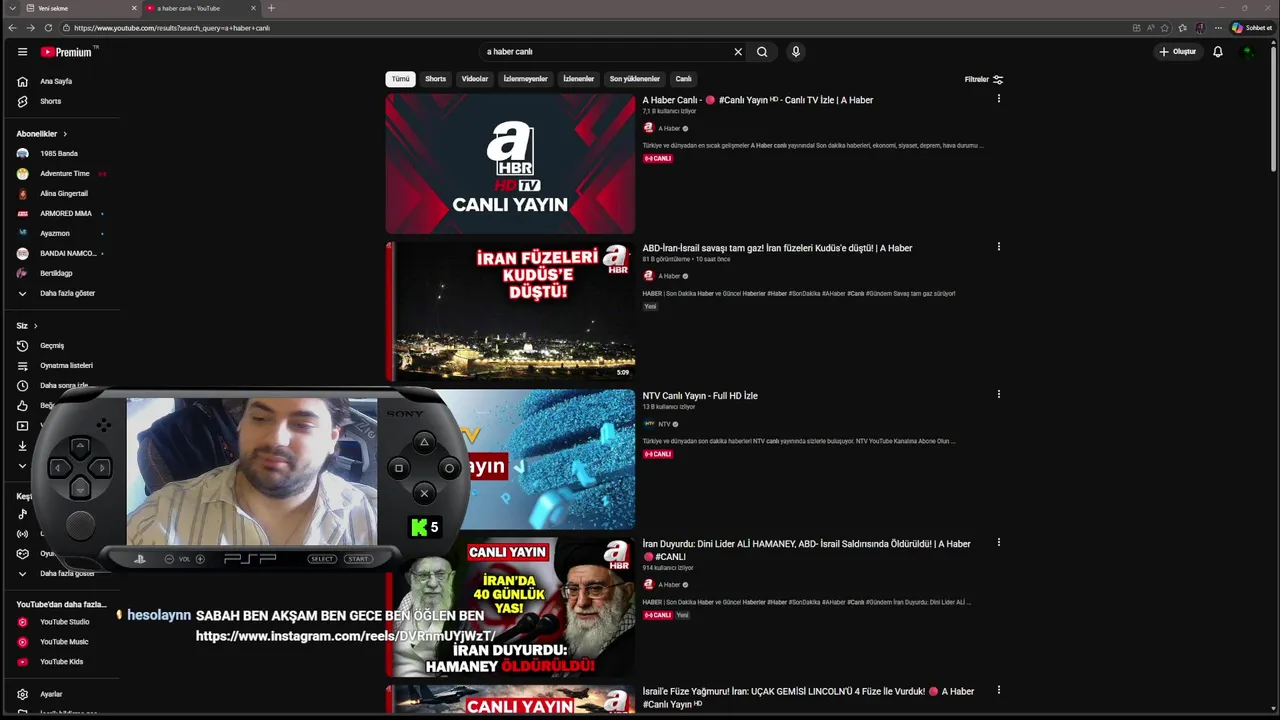Viewport: 1280px width, 720px height.
Task: Open the 1985 Banda subscription
Action: click(x=60, y=153)
